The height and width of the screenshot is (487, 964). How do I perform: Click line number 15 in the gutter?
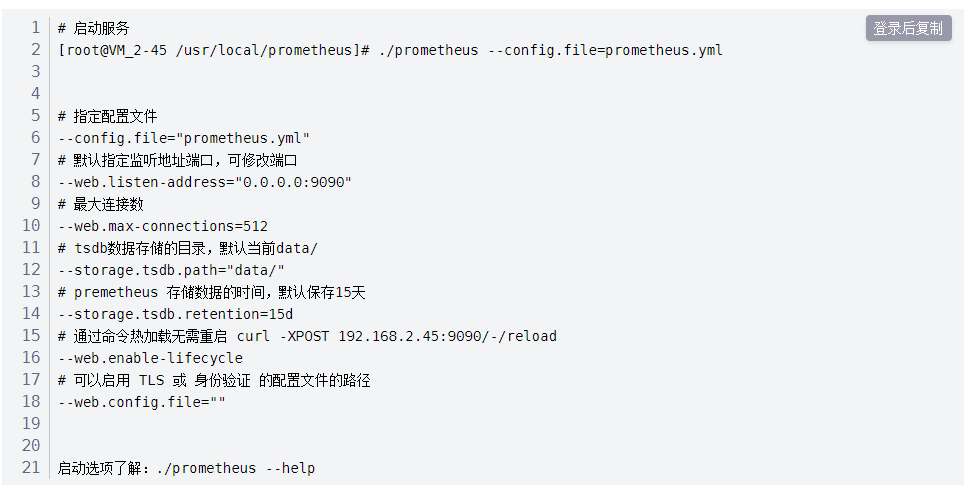click(31, 336)
